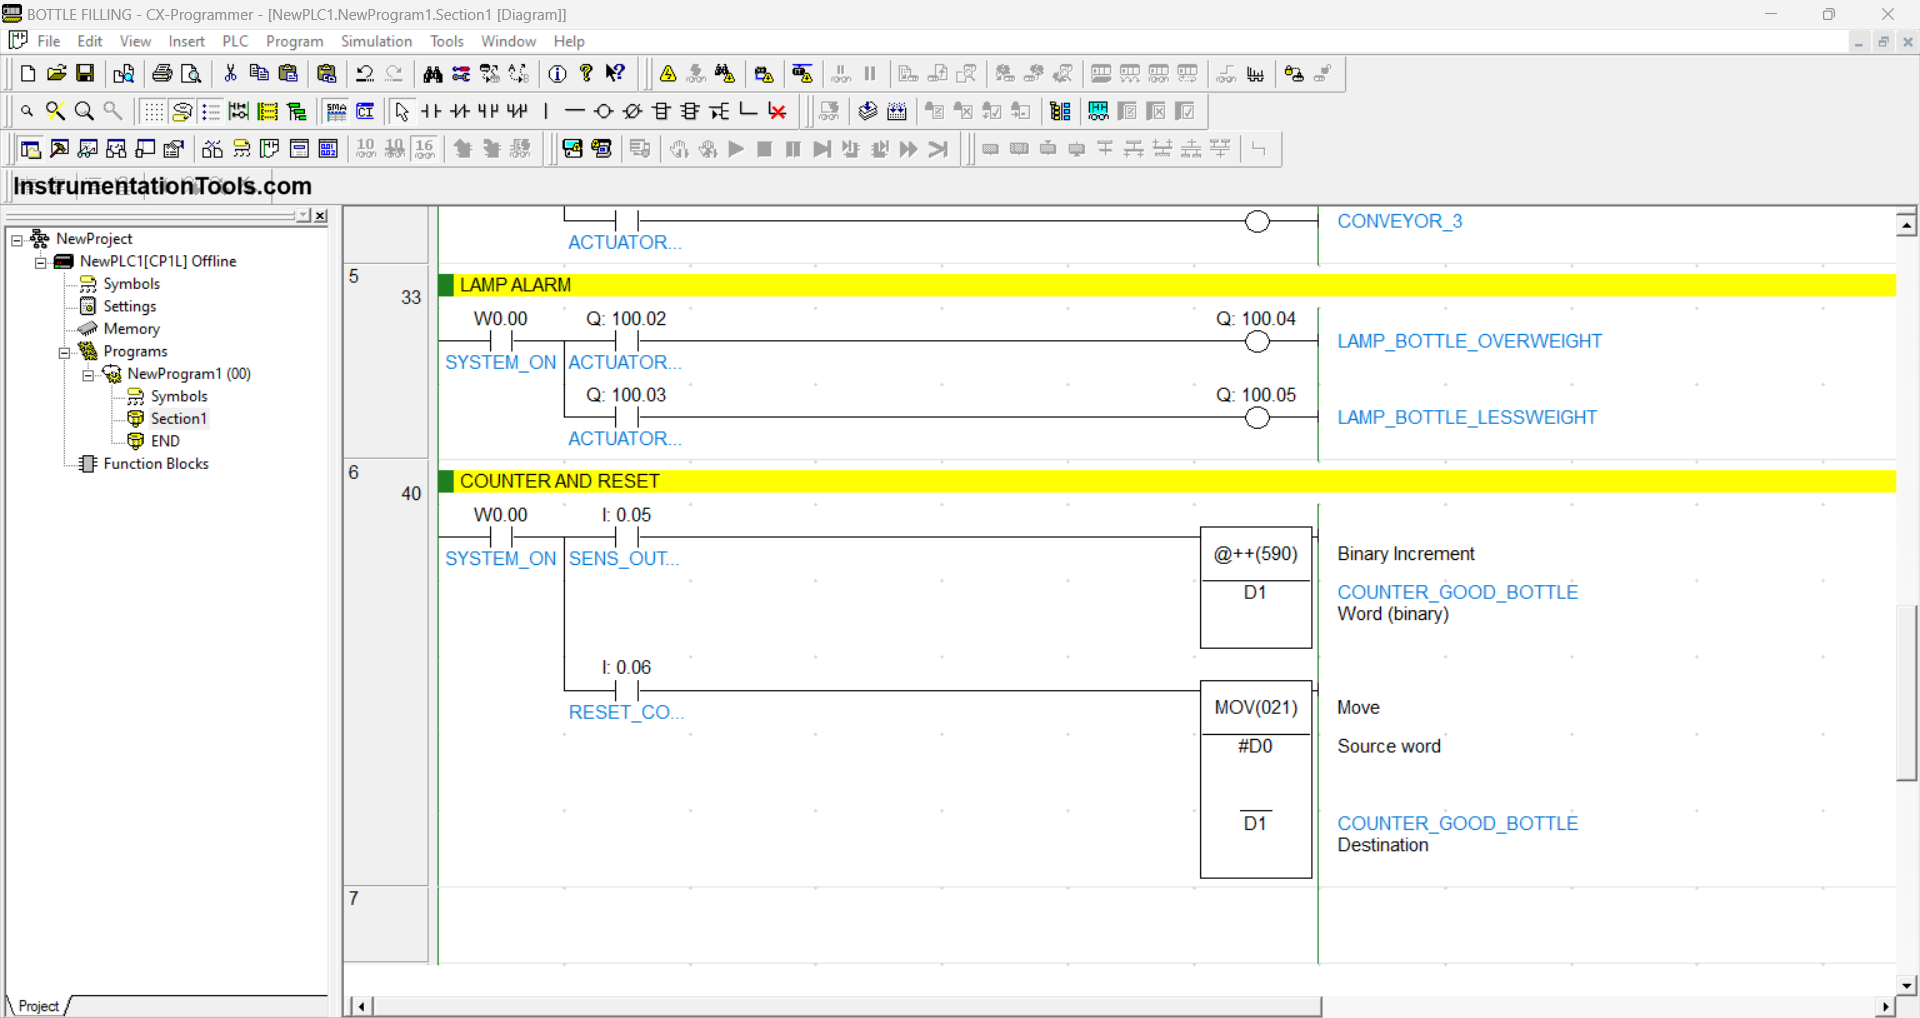Viewport: 1920px width, 1018px height.
Task: Close the project workspace panel
Action: click(321, 216)
